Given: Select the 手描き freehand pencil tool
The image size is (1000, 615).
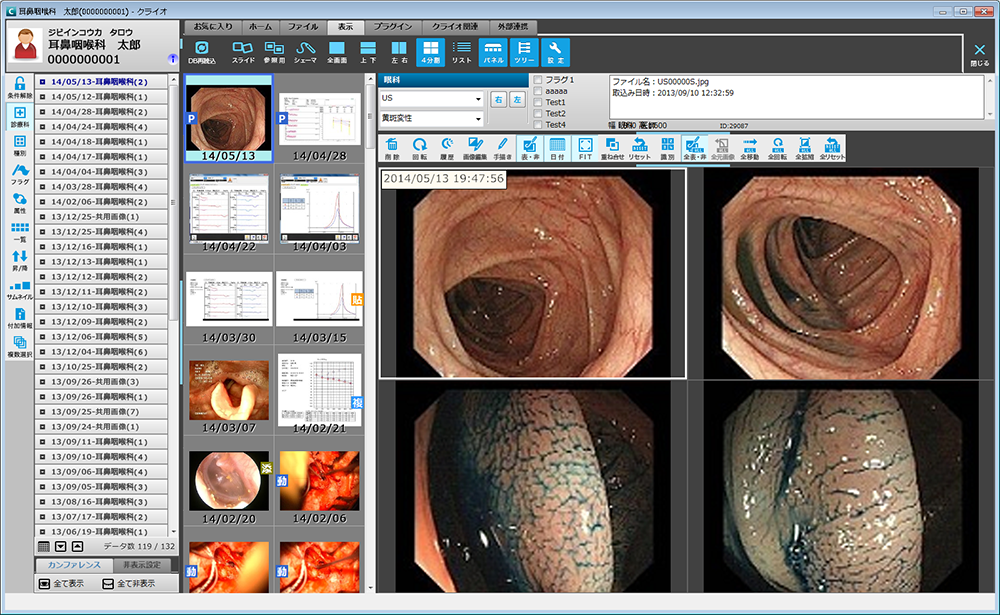Looking at the screenshot, I should tap(503, 148).
